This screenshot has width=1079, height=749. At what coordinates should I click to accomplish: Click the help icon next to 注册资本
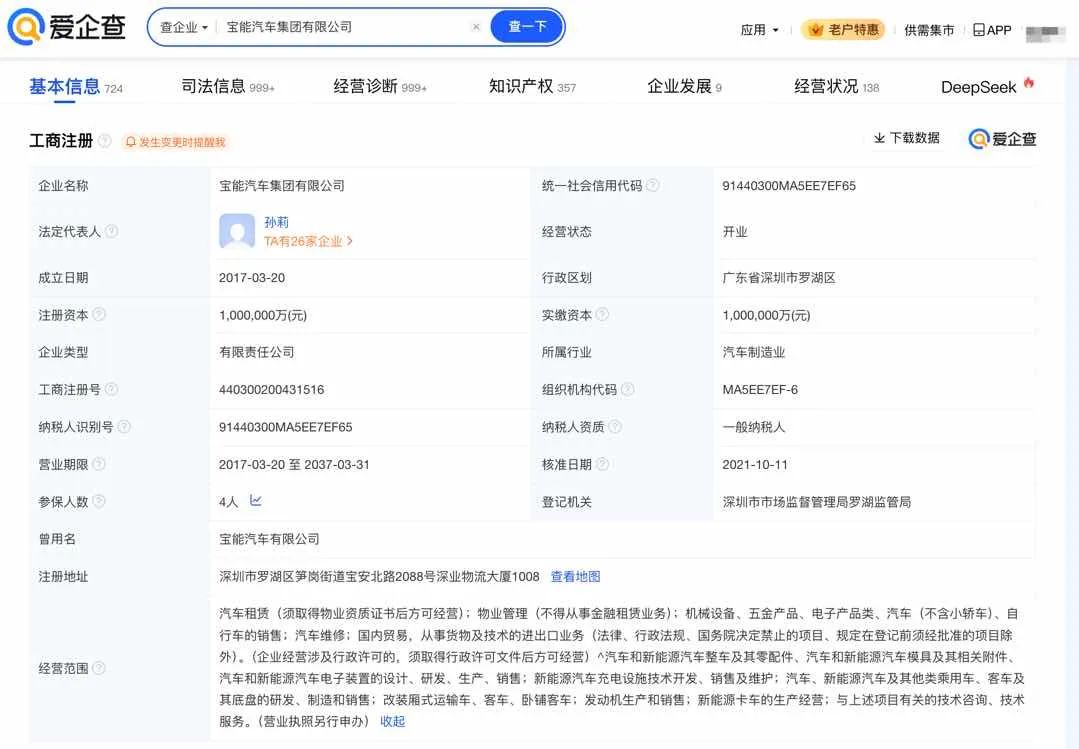tap(99, 315)
